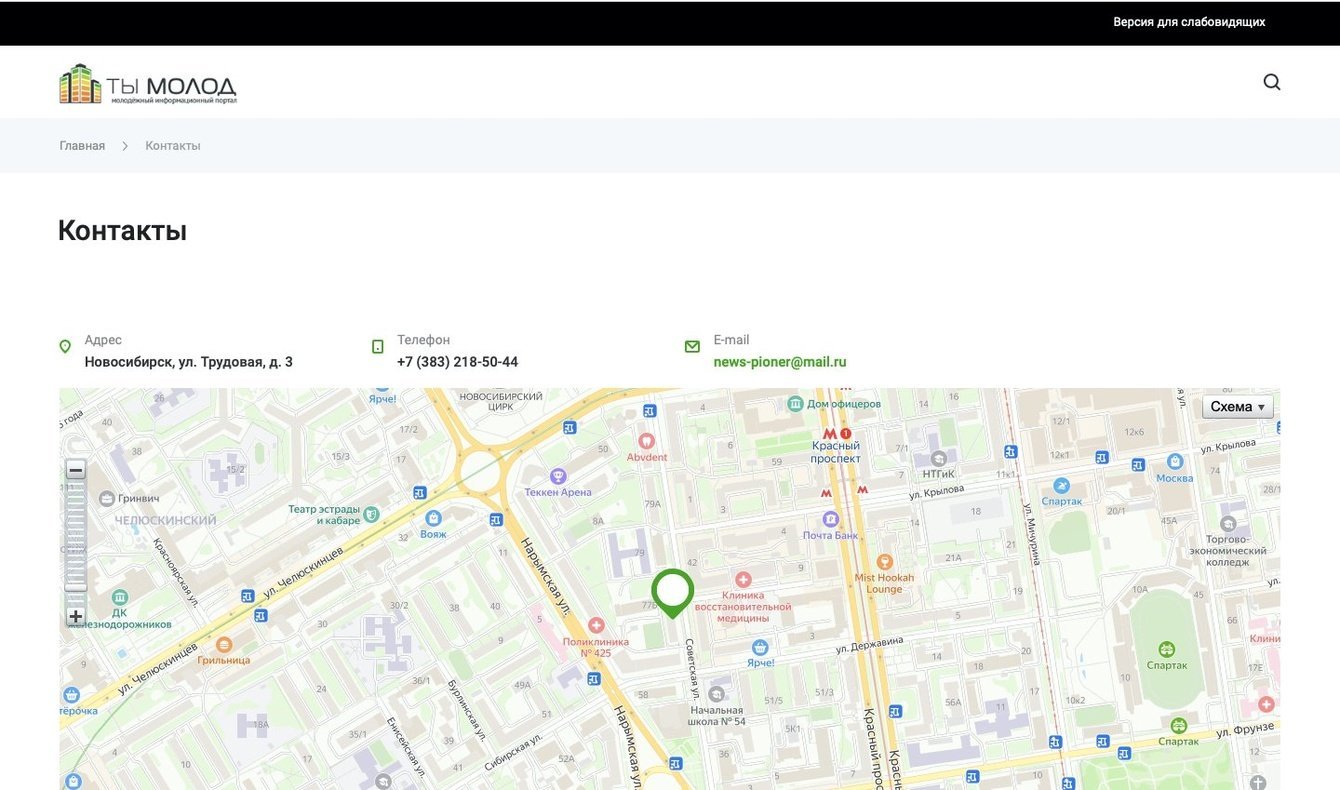Select the Грильница restaurant icon
The image size is (1340, 790).
[x=224, y=645]
